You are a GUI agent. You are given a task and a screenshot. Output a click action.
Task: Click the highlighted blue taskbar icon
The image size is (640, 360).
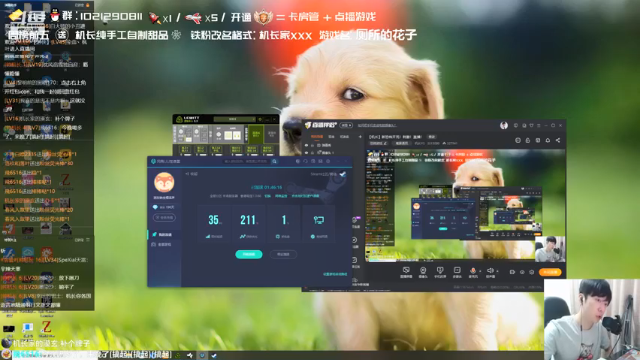tap(202, 356)
